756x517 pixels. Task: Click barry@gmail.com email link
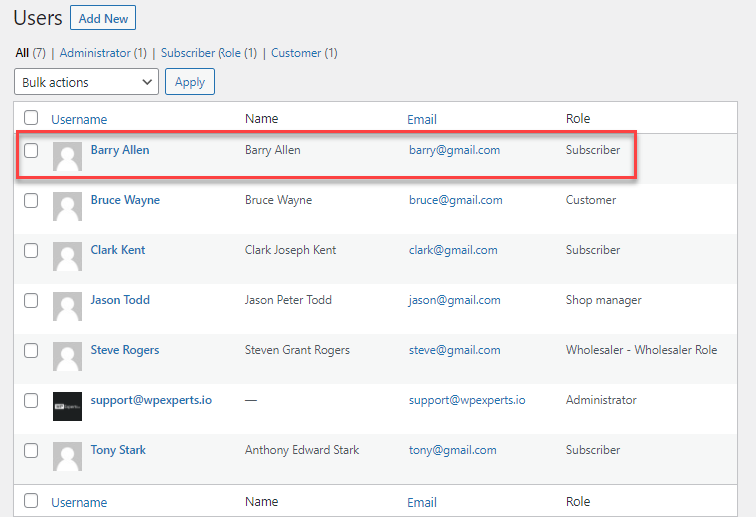(x=455, y=150)
